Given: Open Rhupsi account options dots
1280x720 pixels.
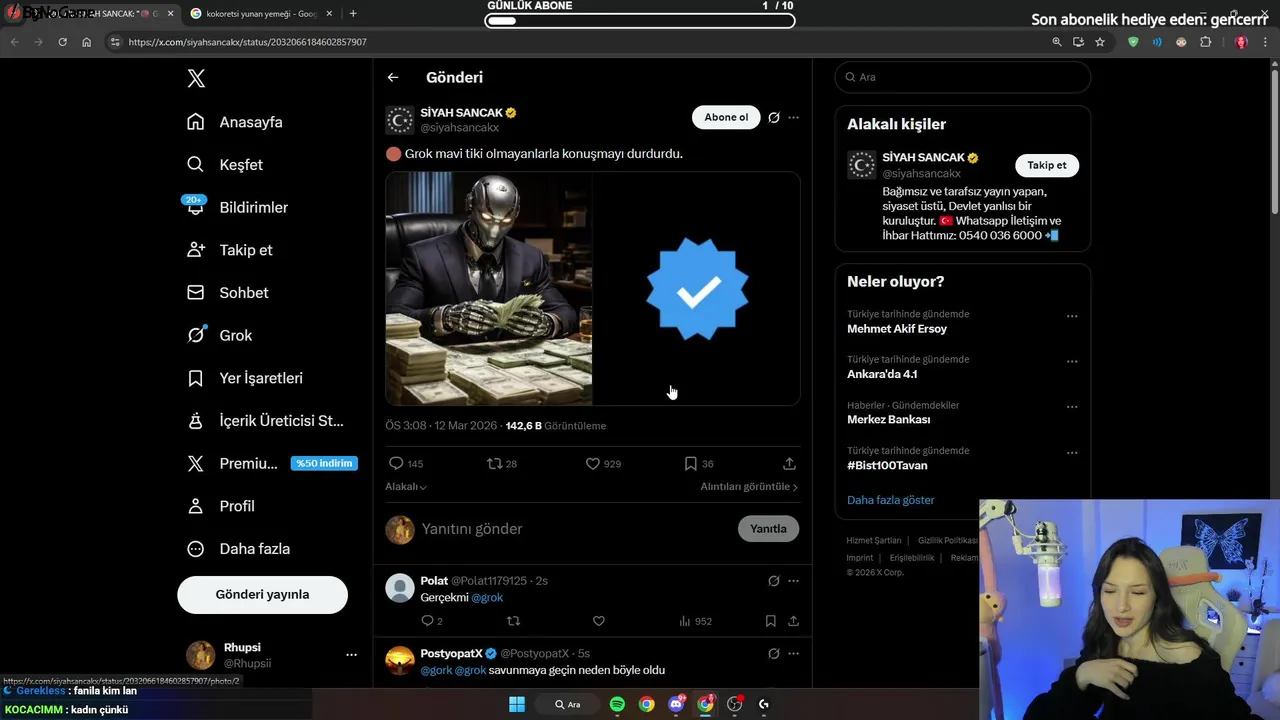Looking at the screenshot, I should click(x=351, y=655).
